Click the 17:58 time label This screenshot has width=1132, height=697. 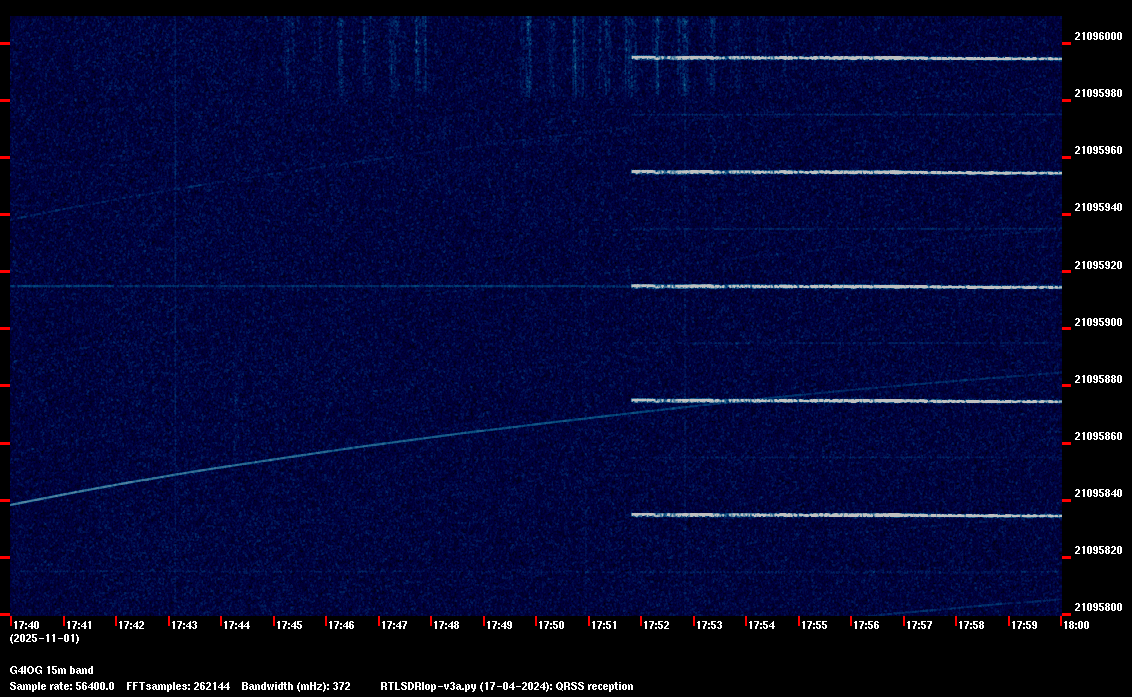click(972, 625)
